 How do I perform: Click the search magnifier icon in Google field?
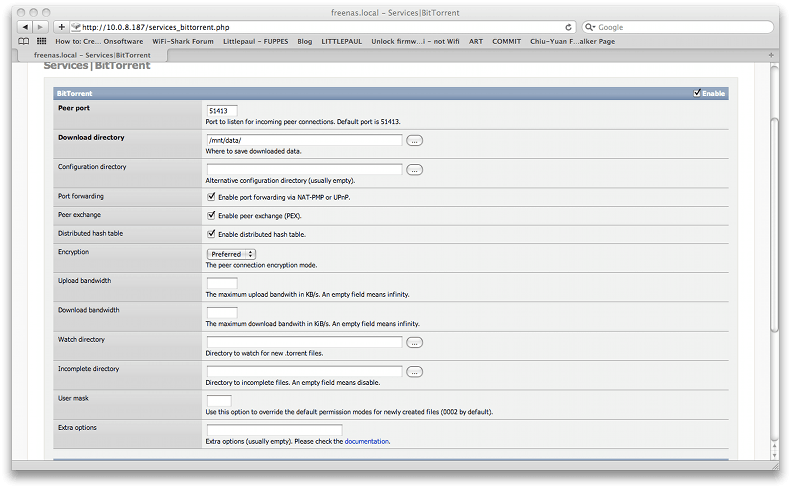(590, 27)
